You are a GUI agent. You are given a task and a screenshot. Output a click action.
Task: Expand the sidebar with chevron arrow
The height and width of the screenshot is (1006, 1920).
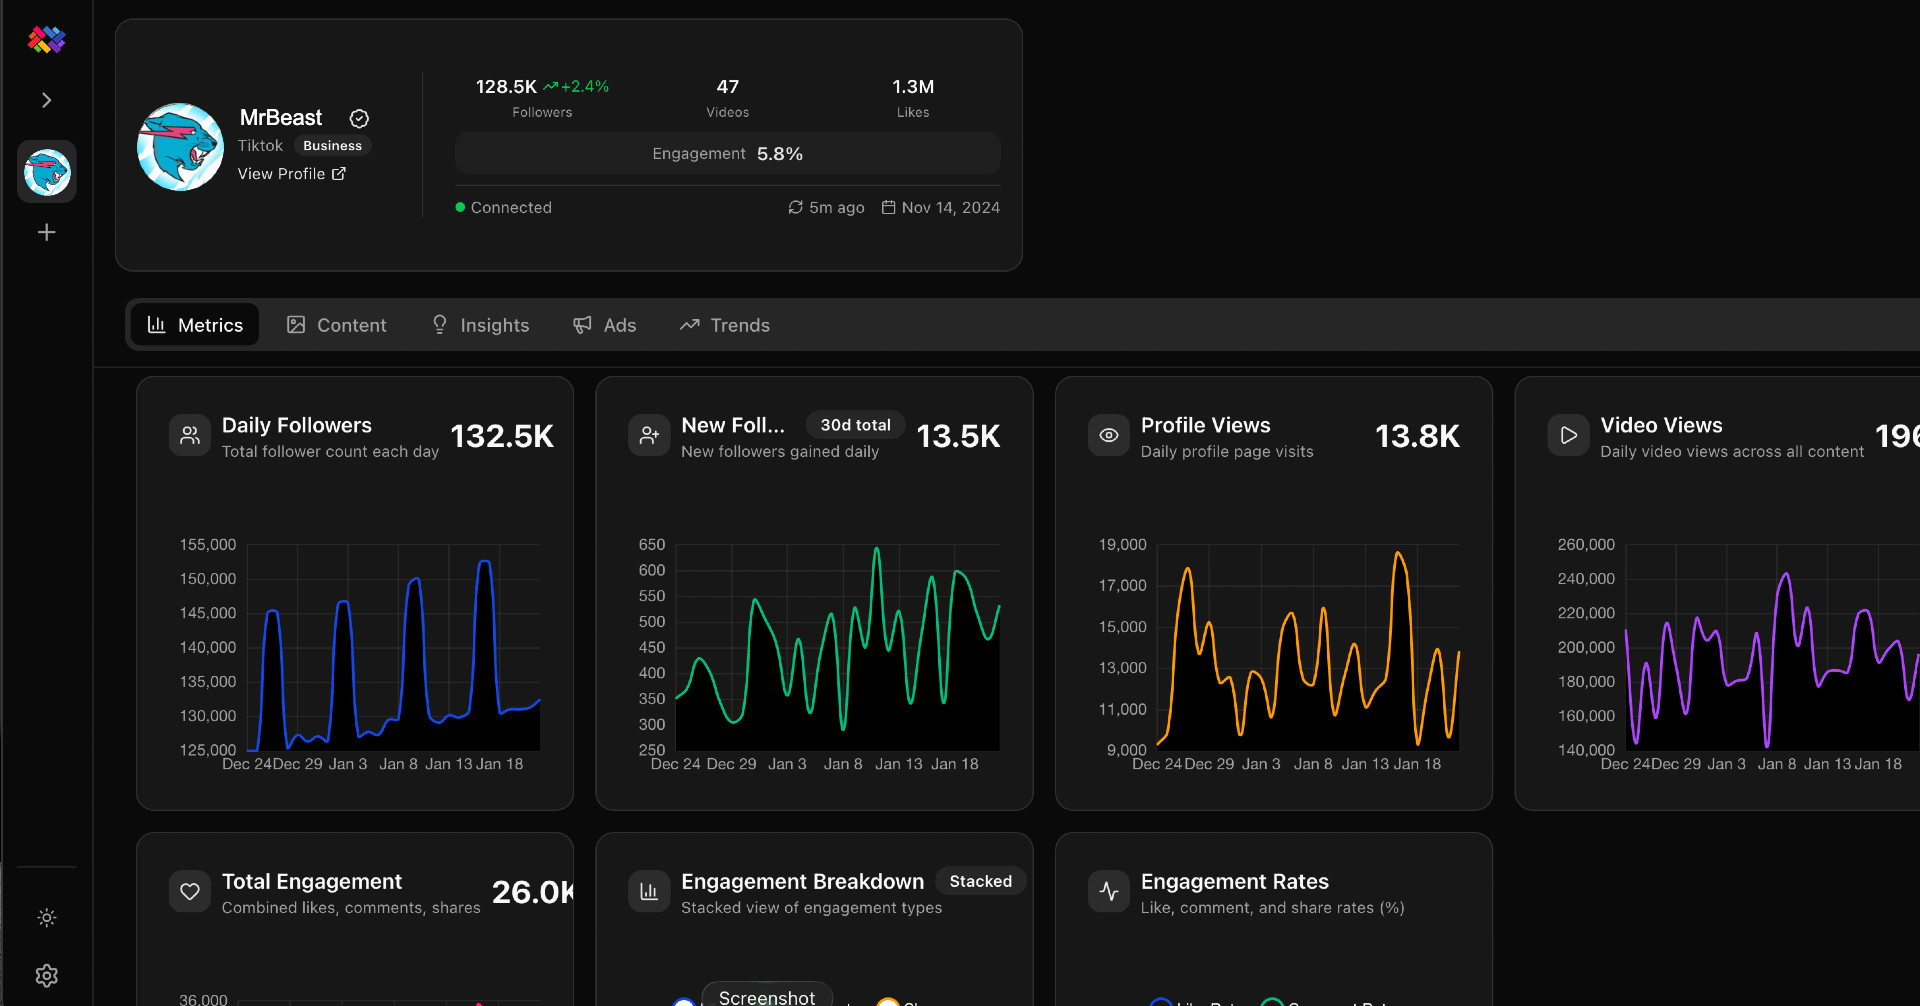coord(46,100)
